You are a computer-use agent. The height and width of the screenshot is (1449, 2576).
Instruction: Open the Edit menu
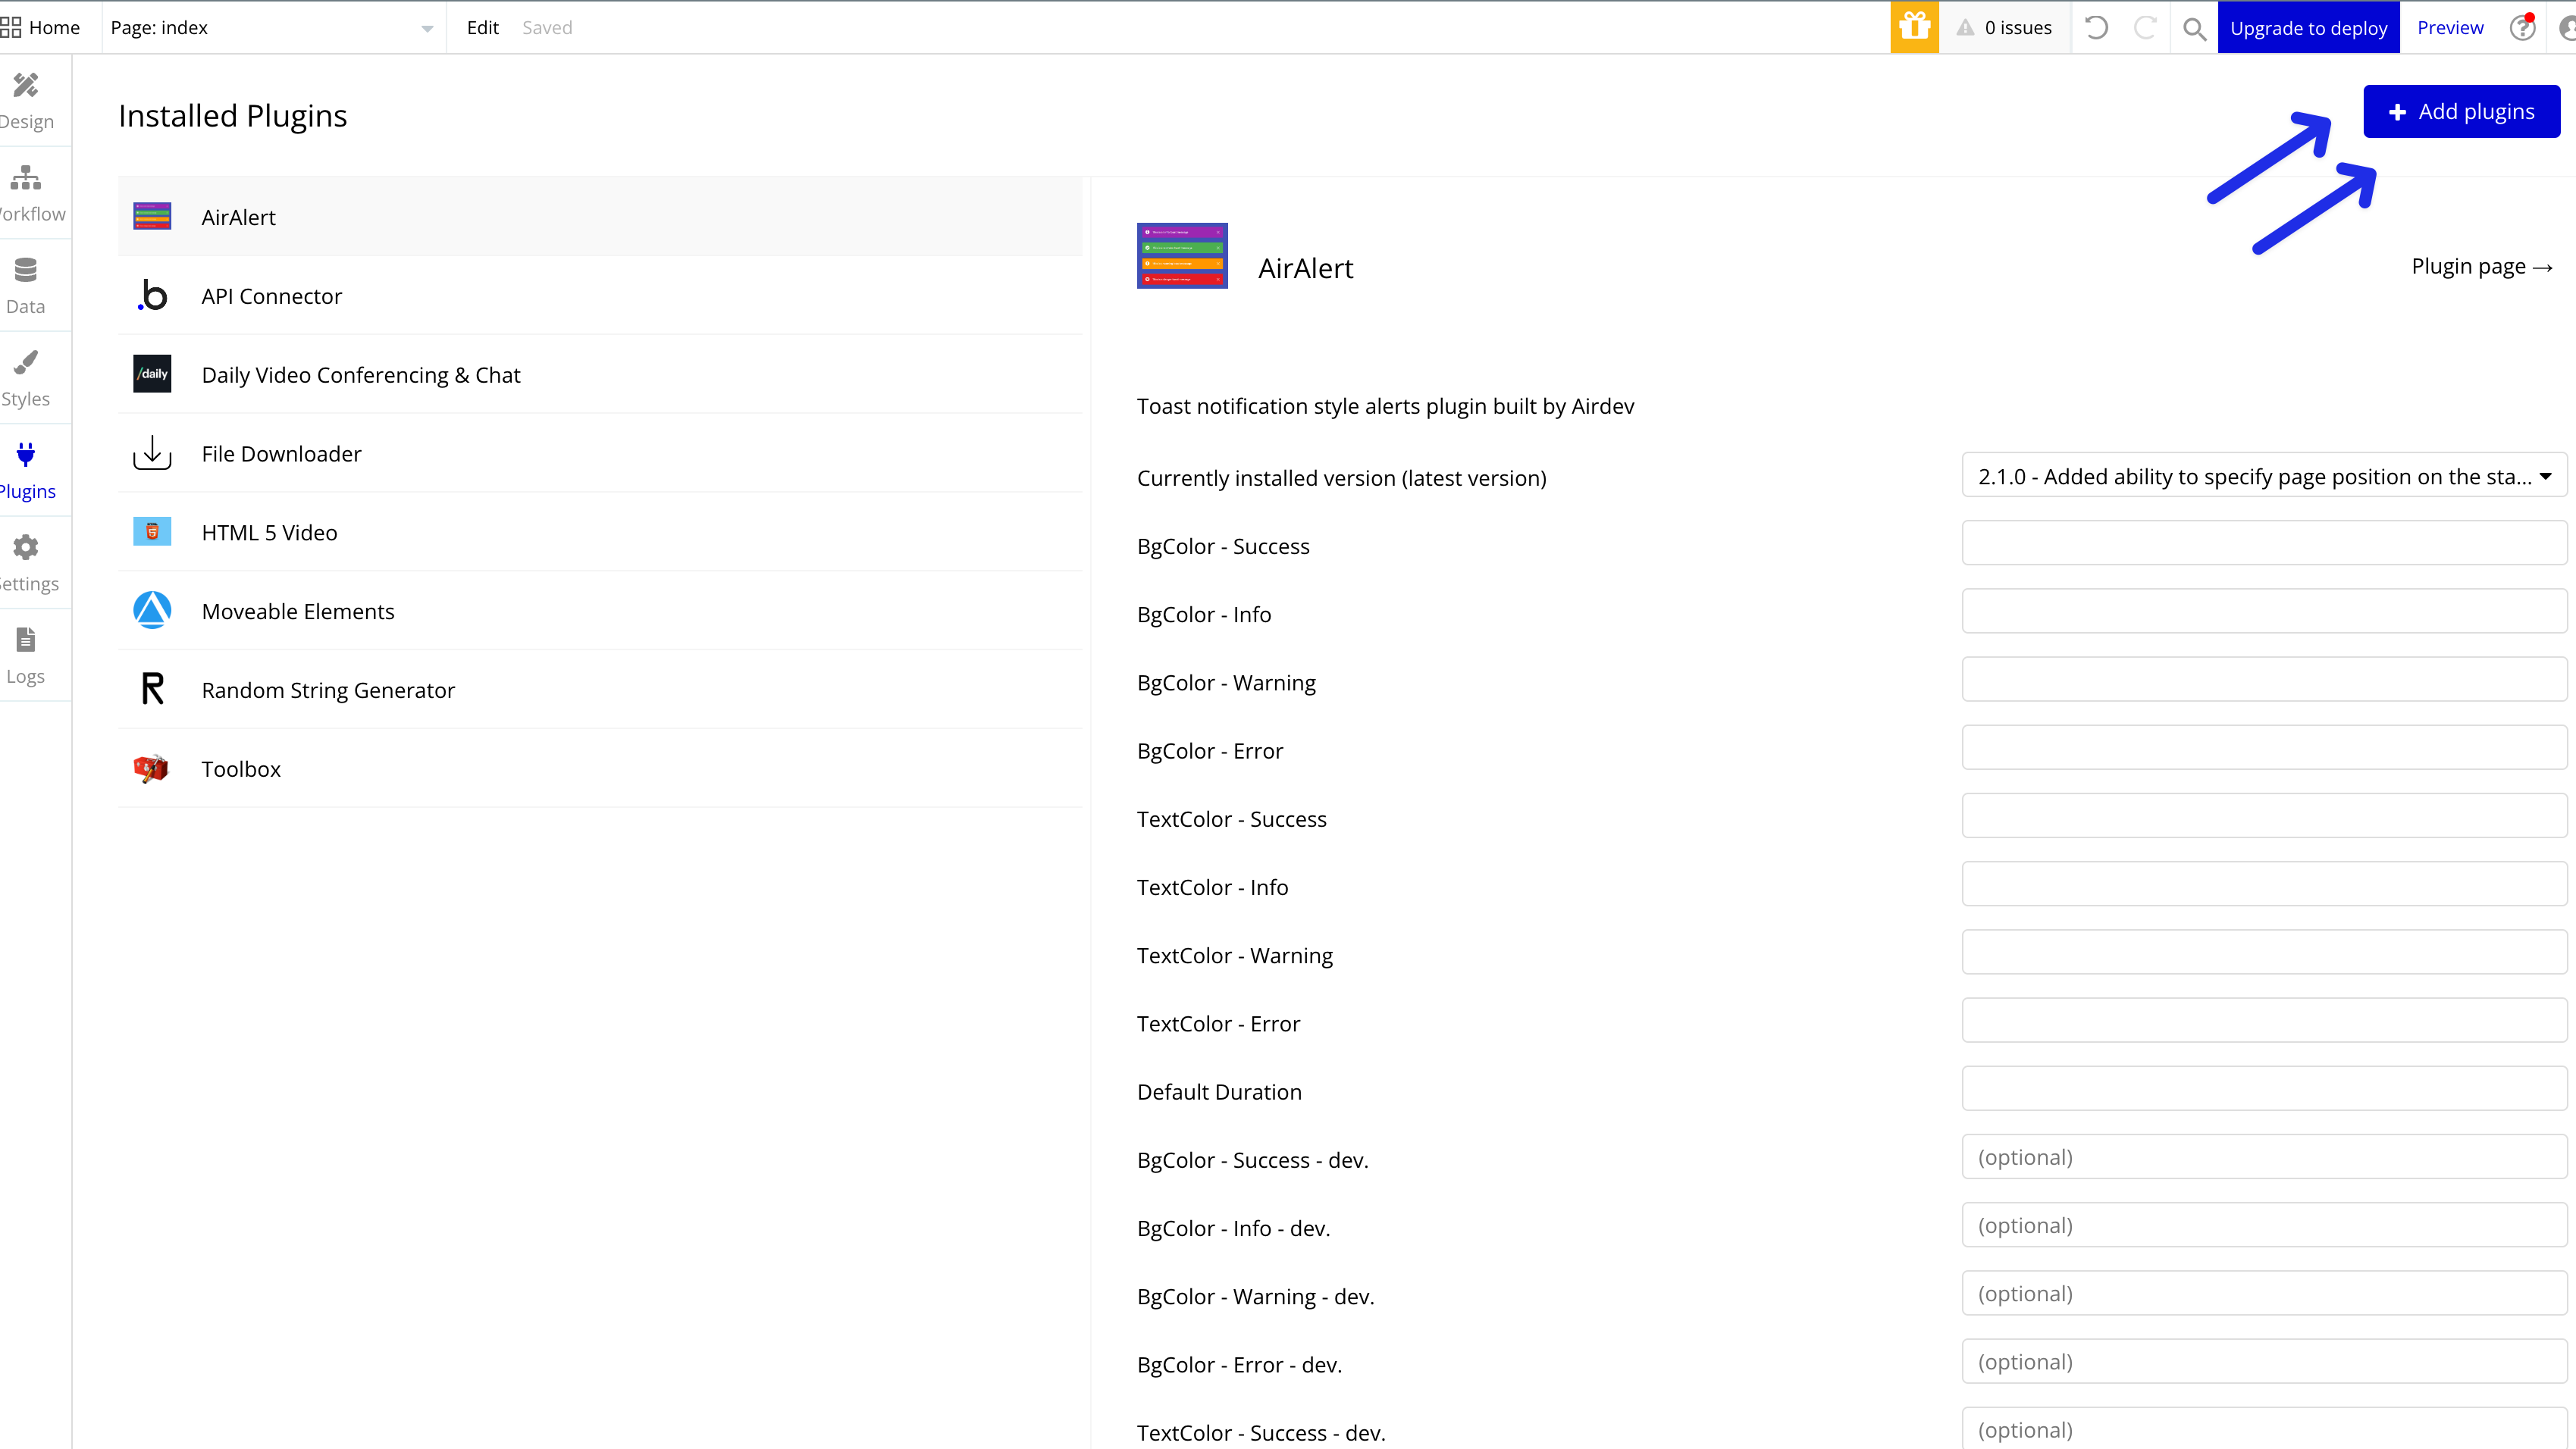482,28
